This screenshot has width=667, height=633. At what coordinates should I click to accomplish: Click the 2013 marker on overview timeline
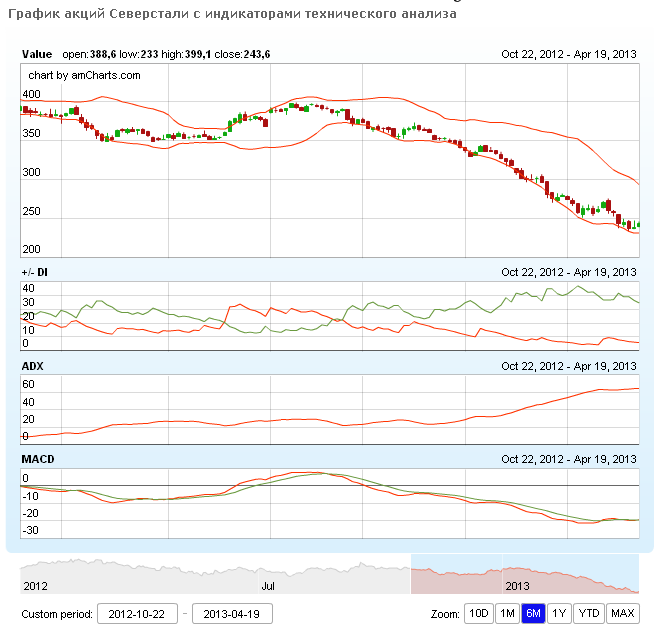click(517, 586)
